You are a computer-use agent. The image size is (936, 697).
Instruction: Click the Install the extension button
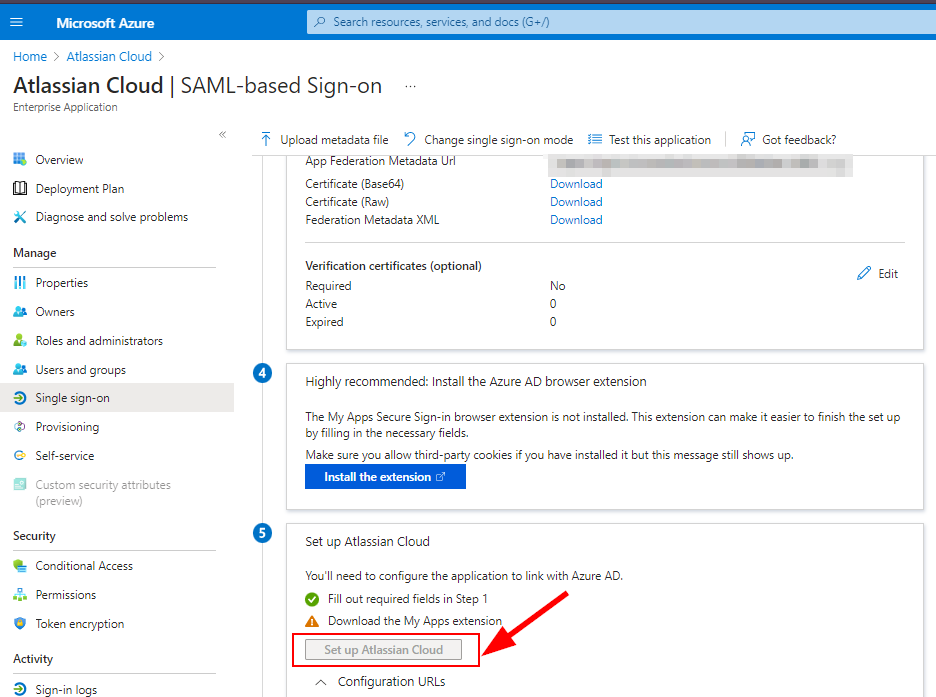pyautogui.click(x=385, y=476)
